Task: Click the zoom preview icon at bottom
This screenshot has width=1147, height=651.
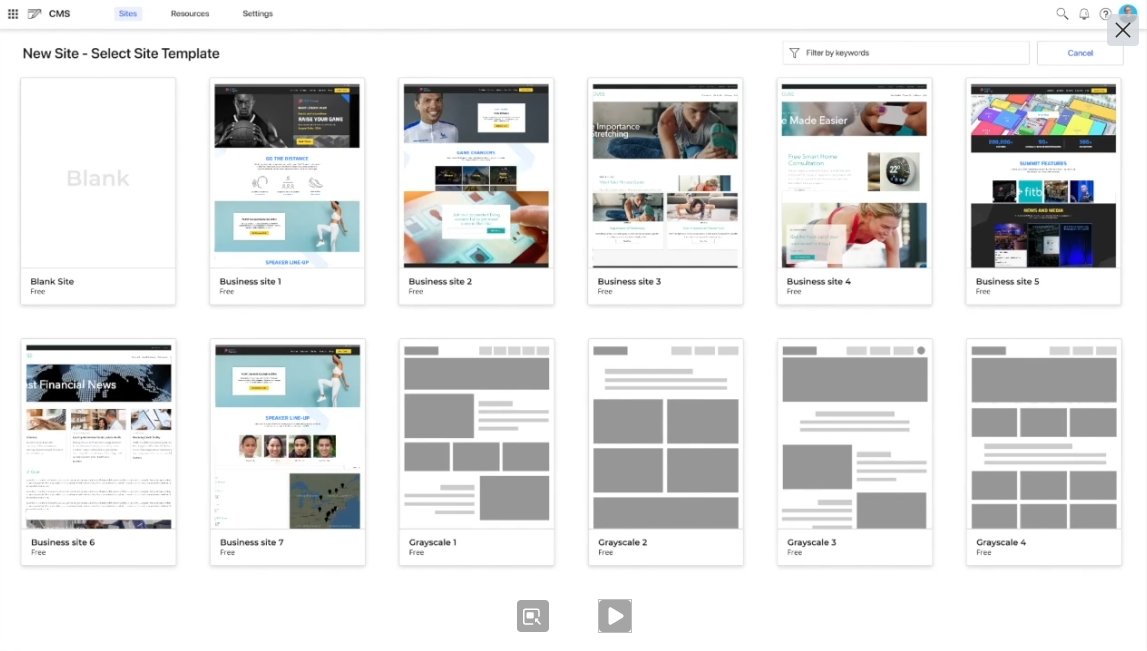Action: point(533,616)
